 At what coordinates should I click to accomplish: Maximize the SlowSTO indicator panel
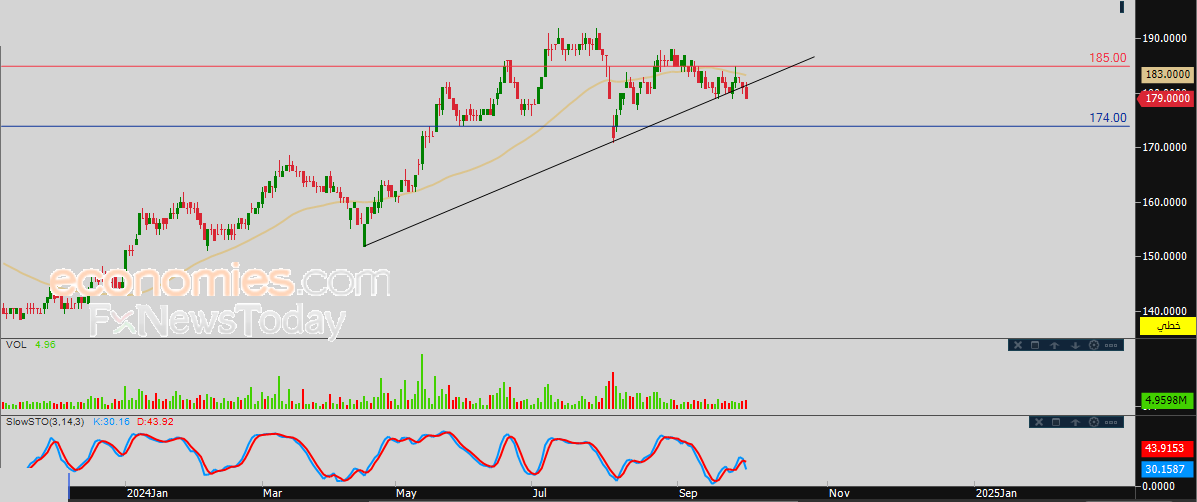point(1056,422)
